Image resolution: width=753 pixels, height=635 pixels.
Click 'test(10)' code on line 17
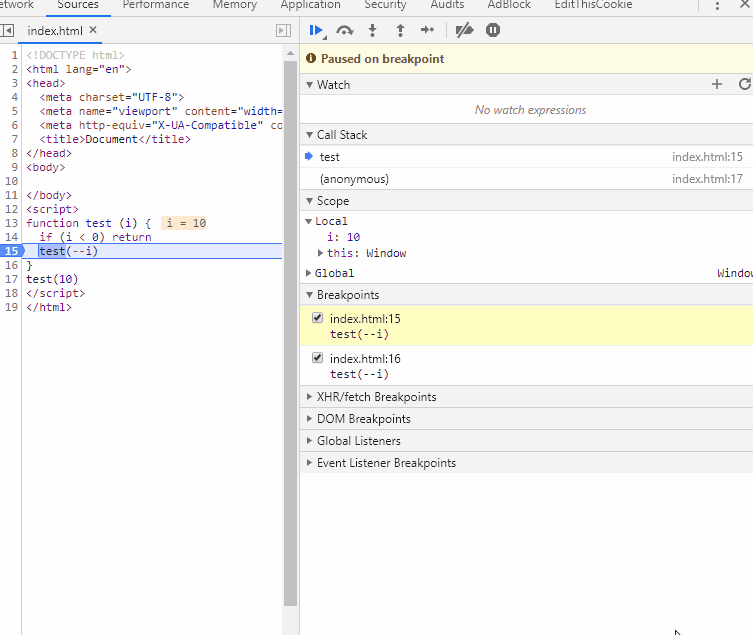coord(52,279)
